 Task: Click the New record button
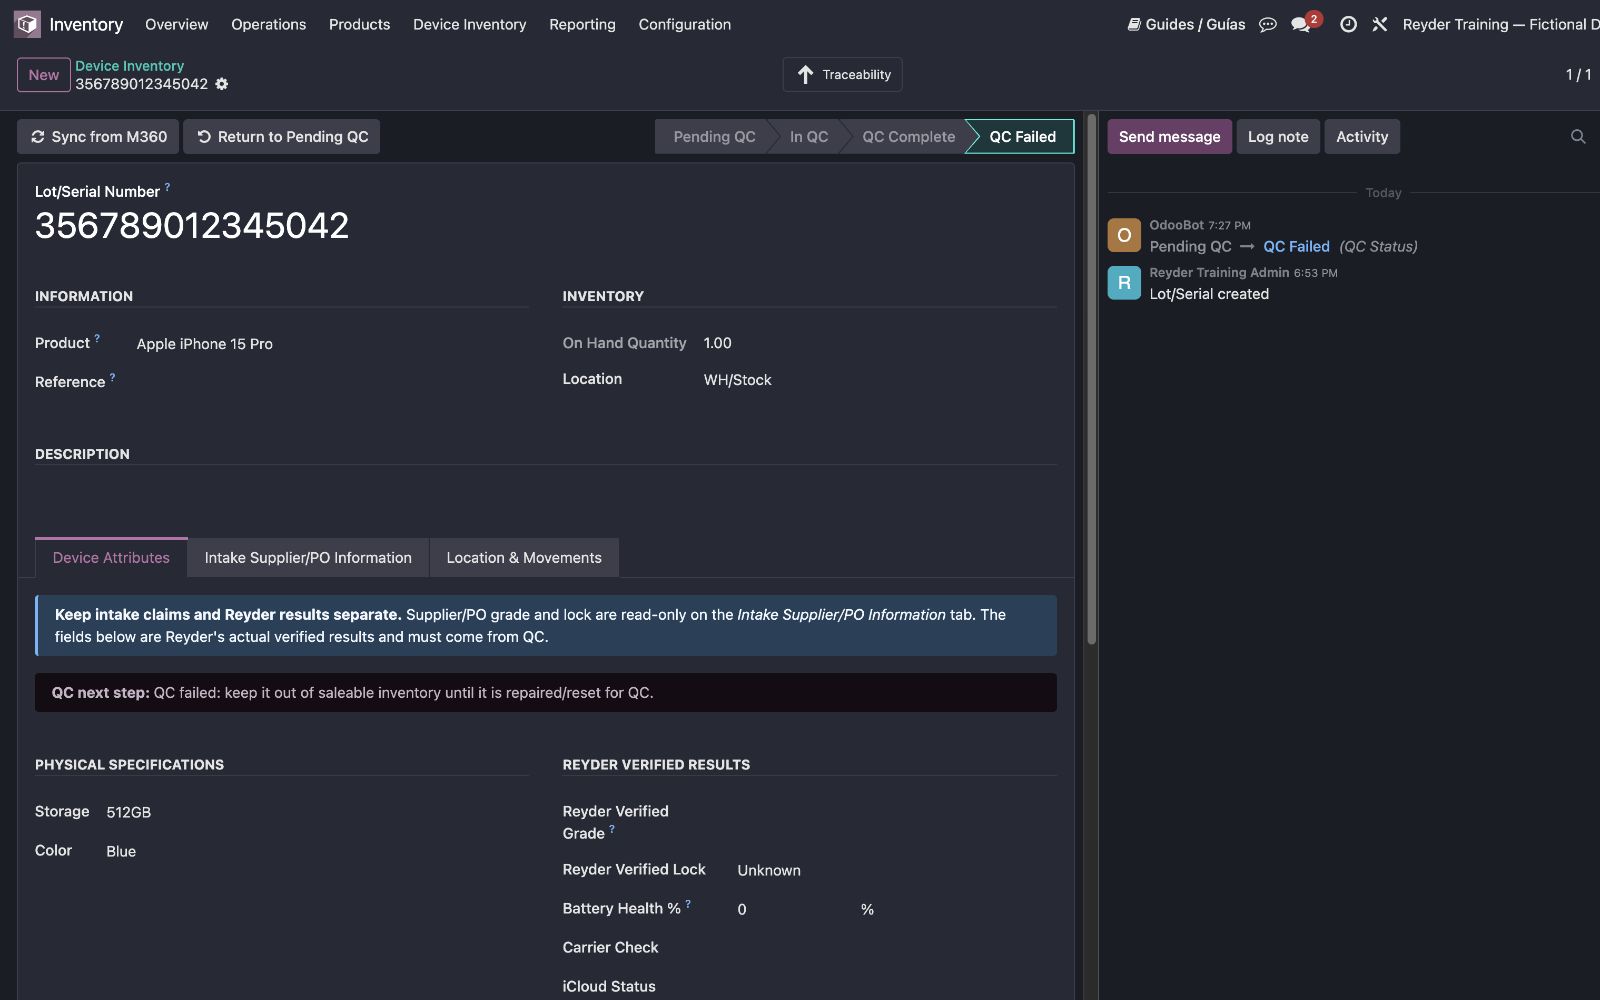[x=44, y=75]
